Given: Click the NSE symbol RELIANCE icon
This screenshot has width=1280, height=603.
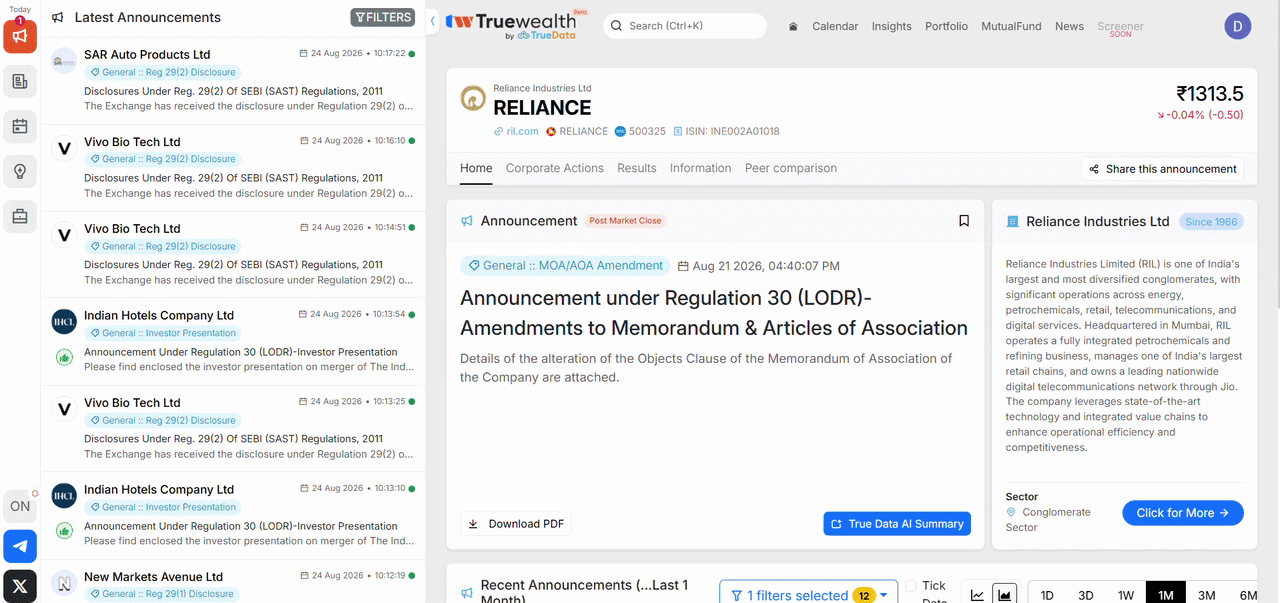Looking at the screenshot, I should 551,131.
